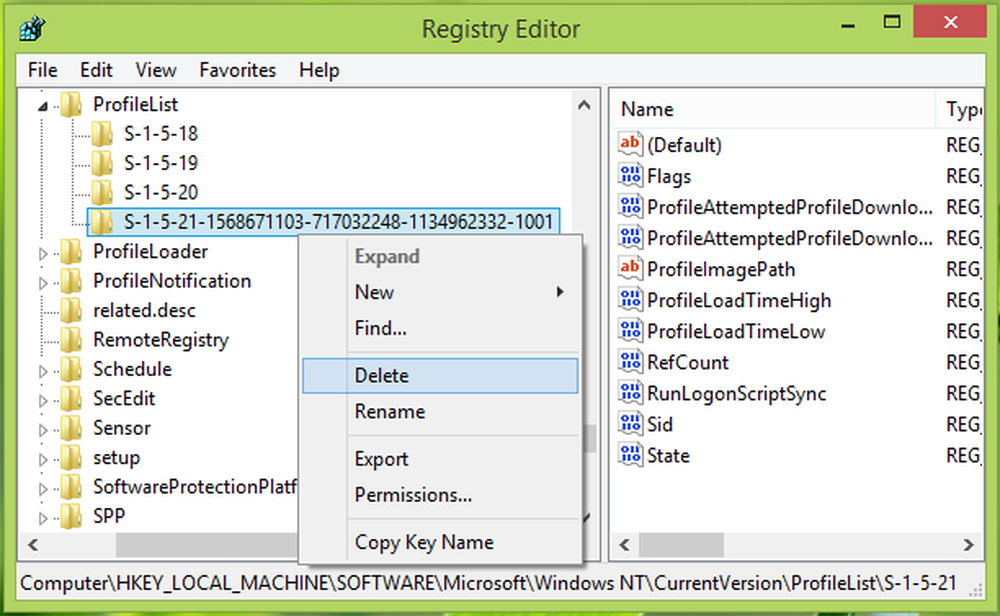
Task: Select the related.desc key label
Action: pos(144,311)
